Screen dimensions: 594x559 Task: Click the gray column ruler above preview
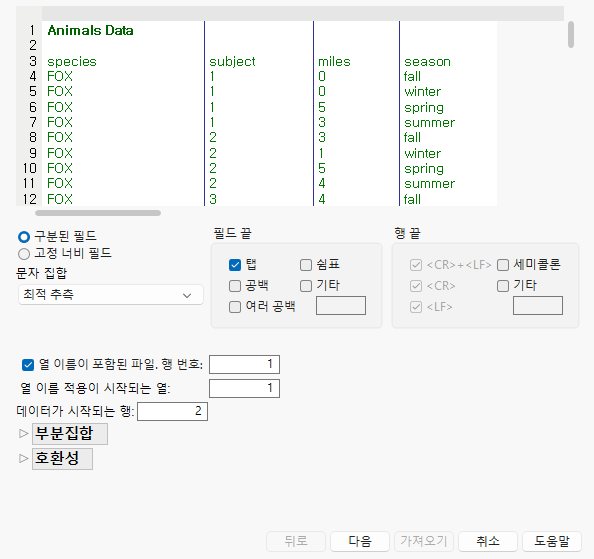pyautogui.click(x=303, y=13)
